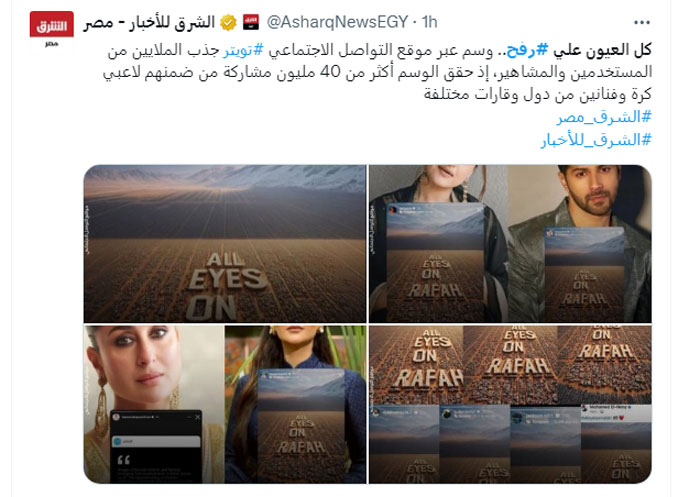Click the Mohamed El-Neny story screenshot

click(x=616, y=444)
